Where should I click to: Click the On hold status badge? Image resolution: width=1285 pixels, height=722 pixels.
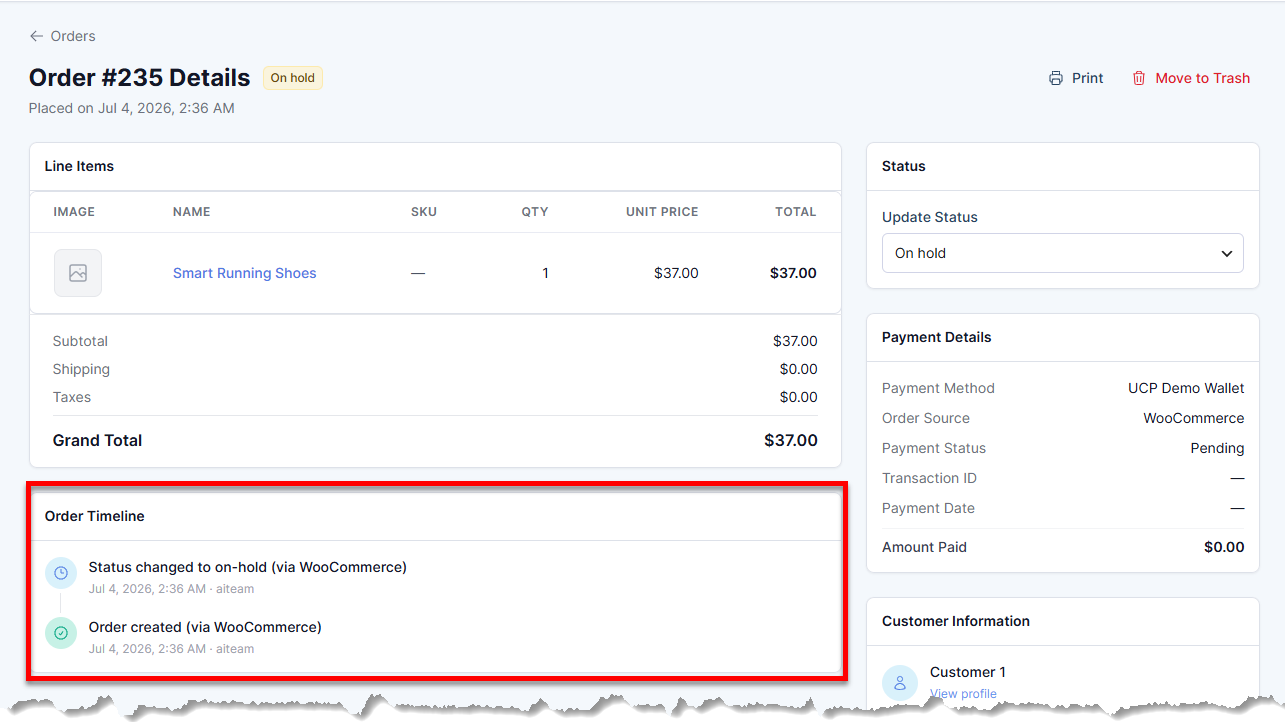tap(293, 78)
